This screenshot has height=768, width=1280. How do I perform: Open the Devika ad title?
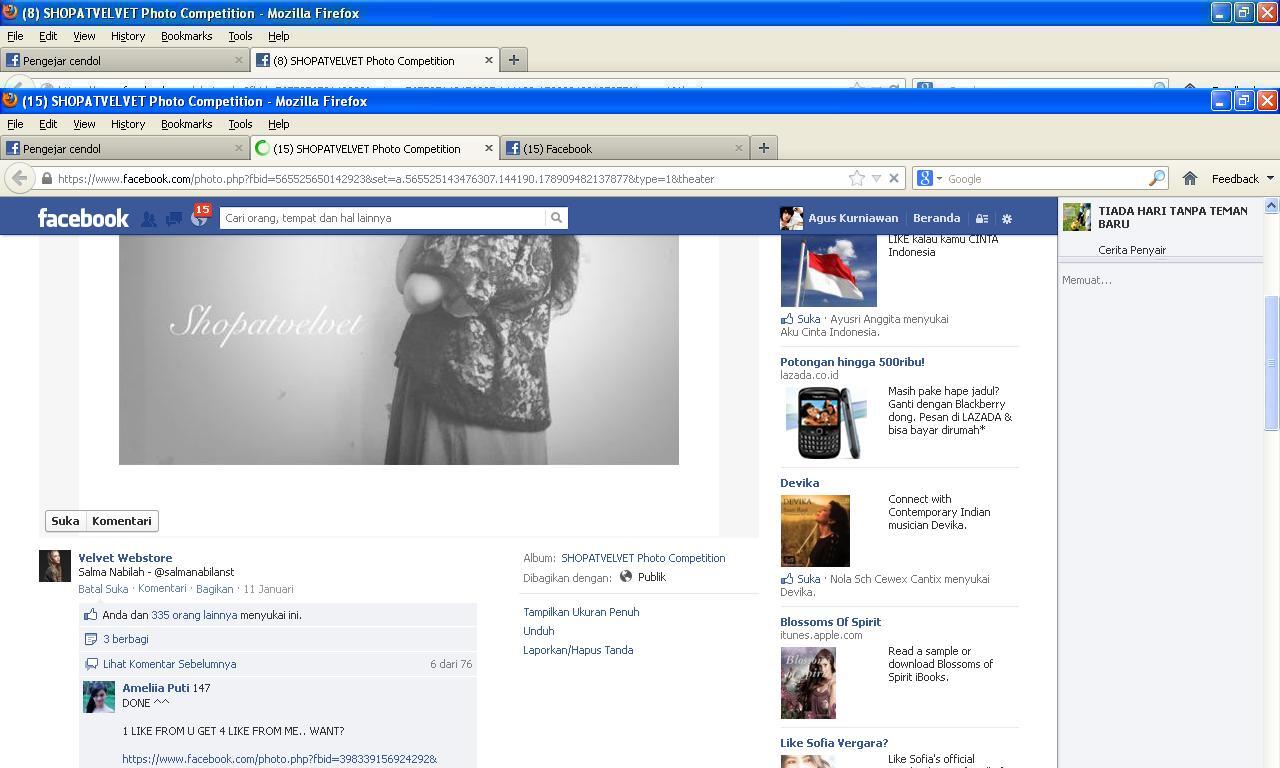(799, 483)
